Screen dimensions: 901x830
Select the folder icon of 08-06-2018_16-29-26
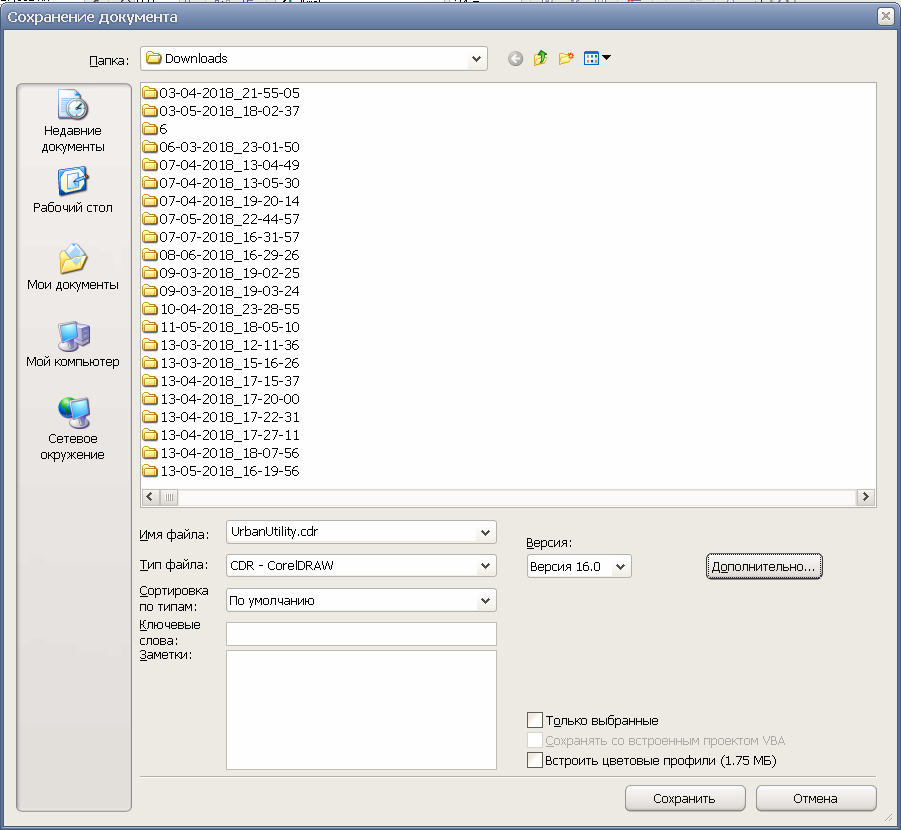150,255
